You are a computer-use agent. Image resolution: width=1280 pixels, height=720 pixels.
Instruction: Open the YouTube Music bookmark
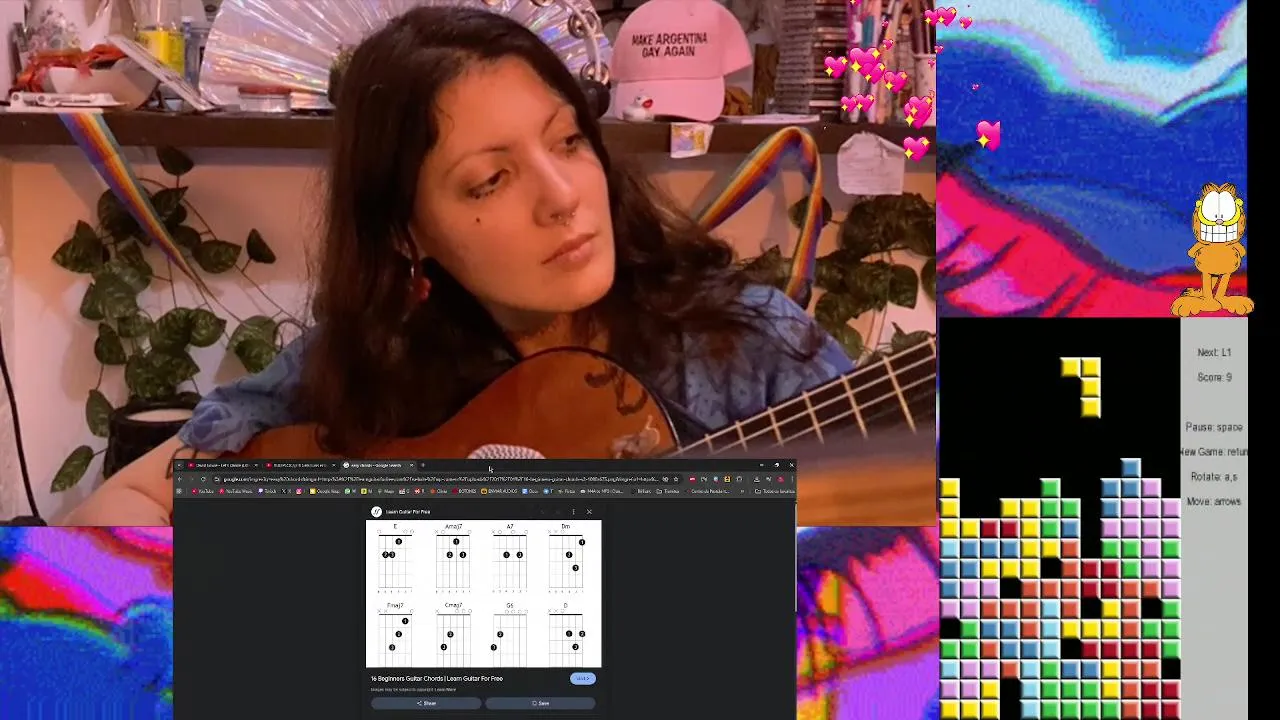[x=235, y=491]
